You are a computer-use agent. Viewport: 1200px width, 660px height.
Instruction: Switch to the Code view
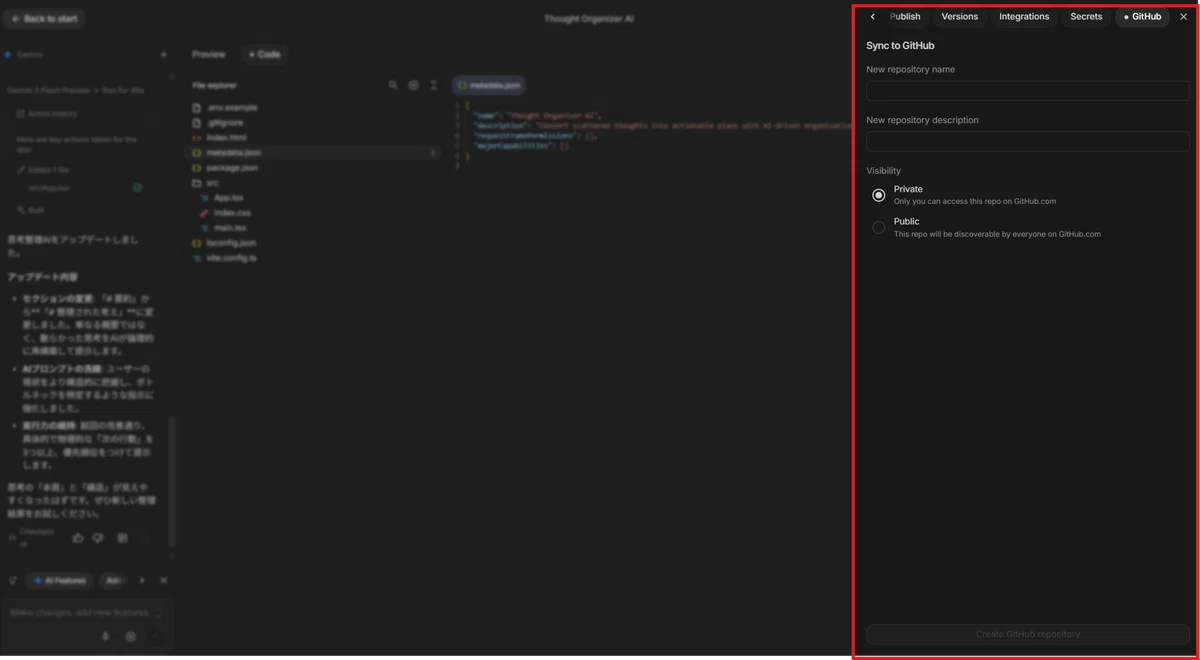[265, 54]
